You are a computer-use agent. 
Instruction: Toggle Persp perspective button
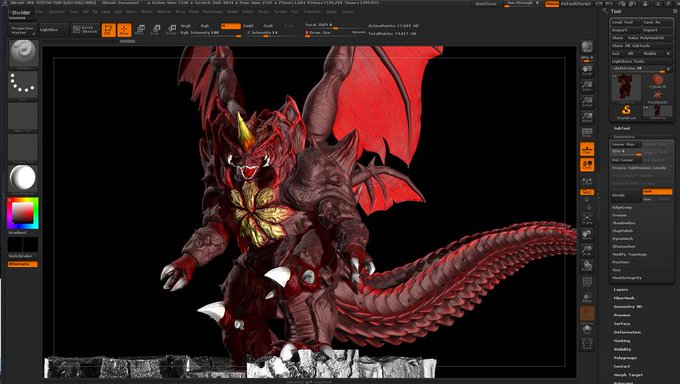pyautogui.click(x=587, y=133)
